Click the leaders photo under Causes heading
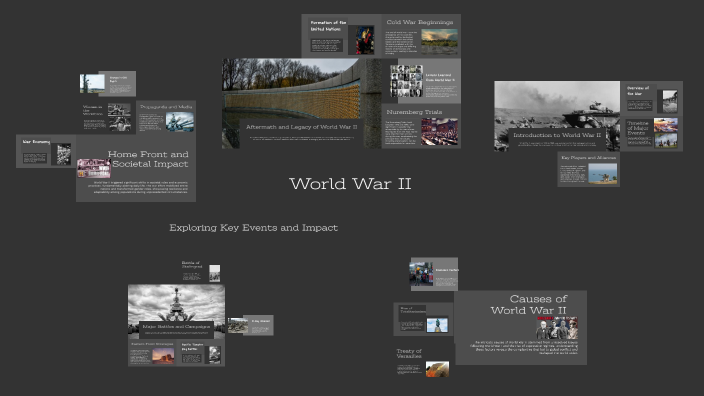This screenshot has width=704, height=396. coord(557,328)
